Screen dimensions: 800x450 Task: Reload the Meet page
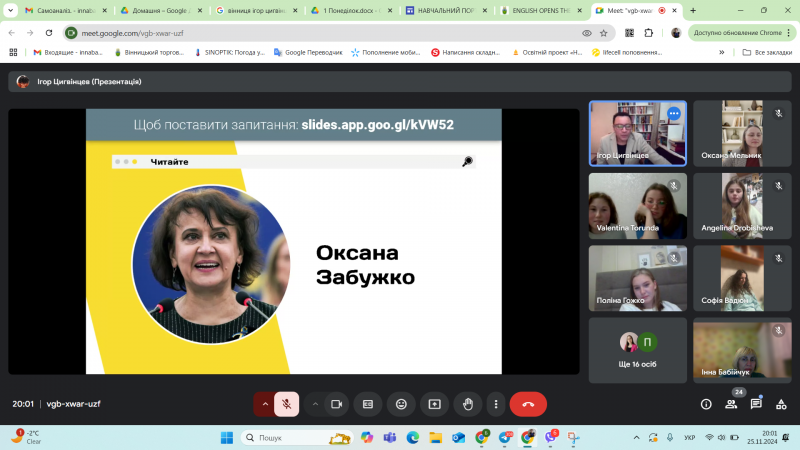pyautogui.click(x=49, y=33)
